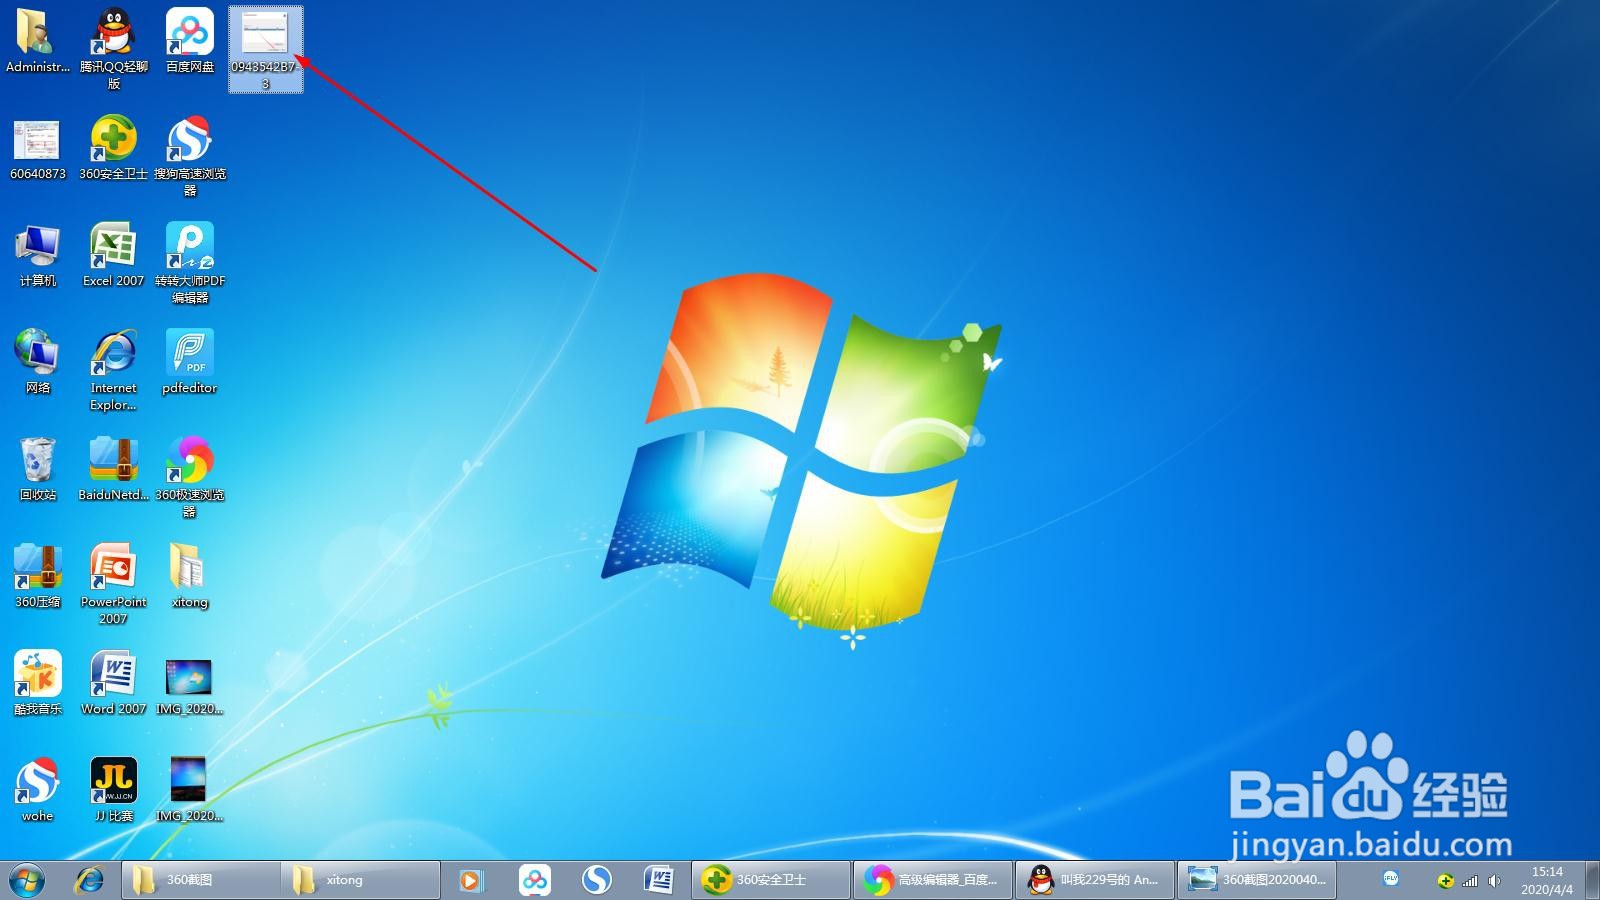Select the Word 2007 desktop shortcut
The image size is (1600, 900).
(114, 684)
